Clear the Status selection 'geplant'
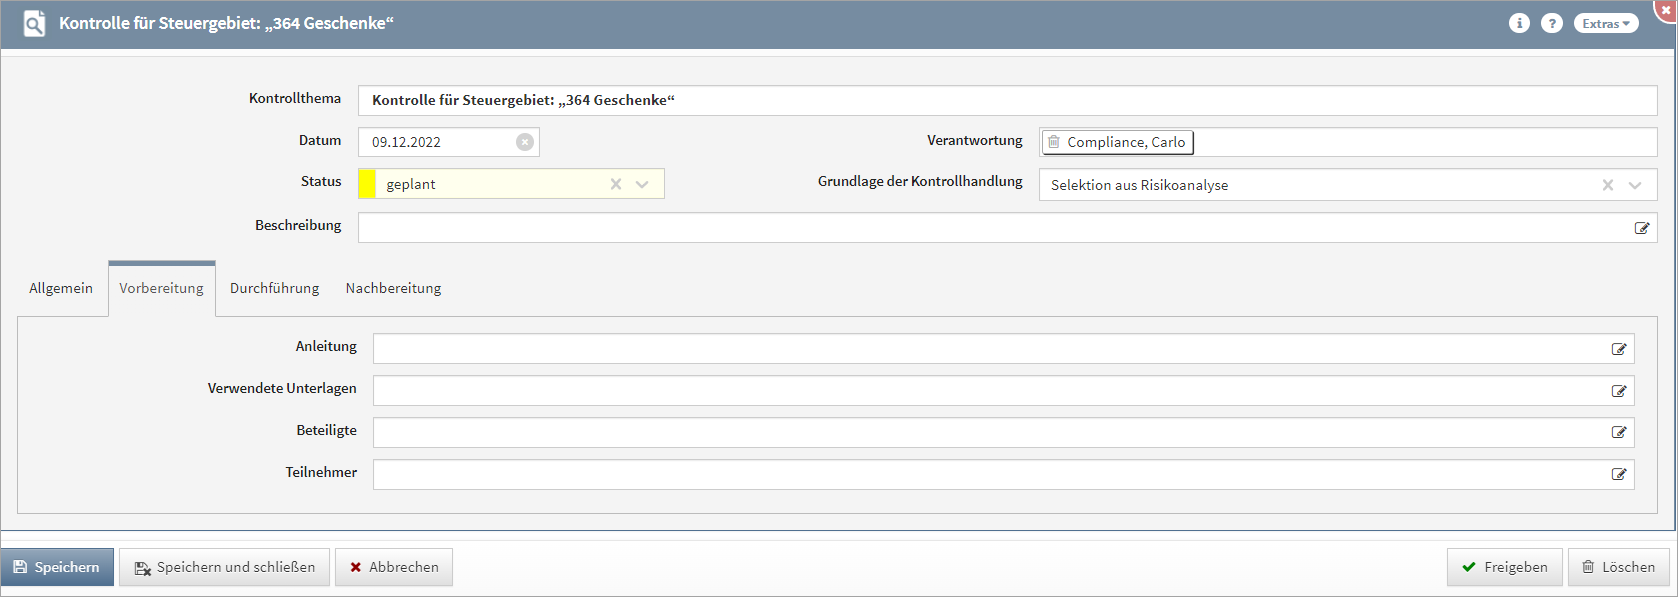1678x597 pixels. [x=616, y=184]
